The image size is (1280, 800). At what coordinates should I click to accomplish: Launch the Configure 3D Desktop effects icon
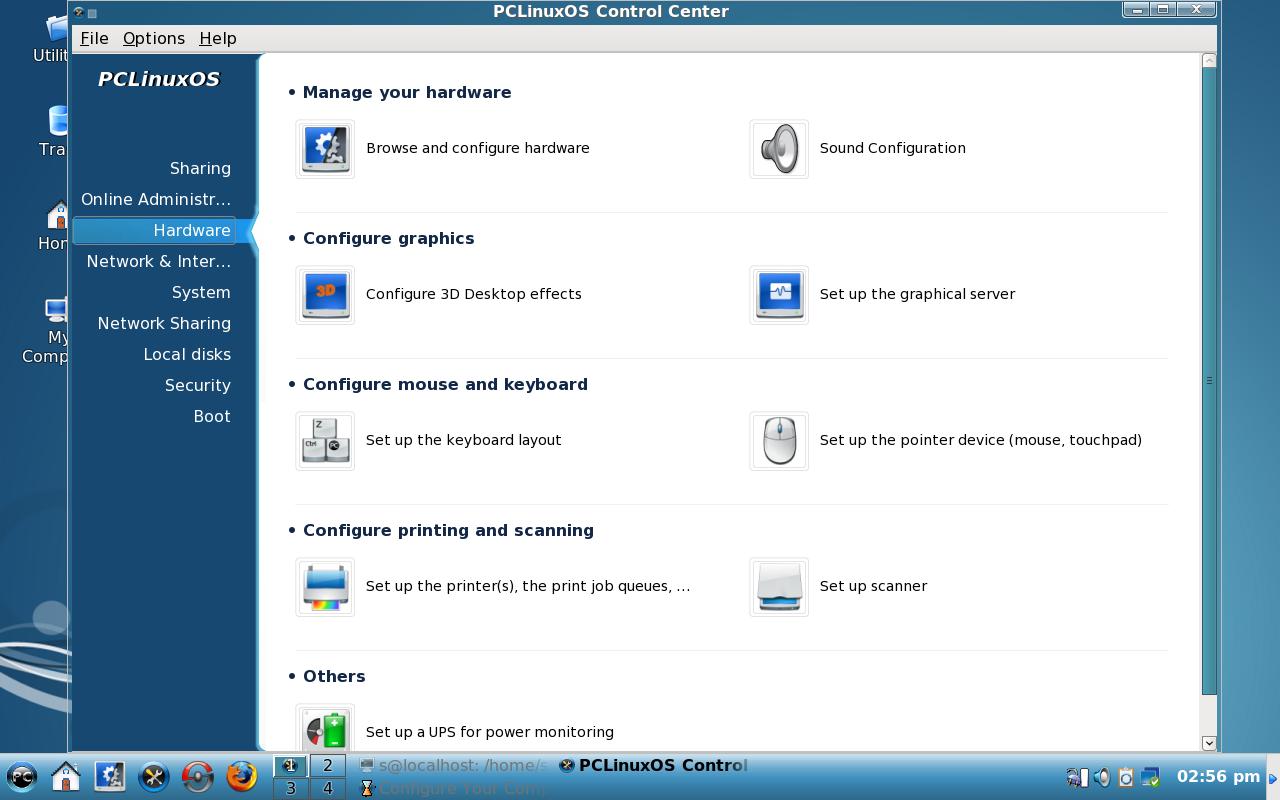tap(325, 295)
